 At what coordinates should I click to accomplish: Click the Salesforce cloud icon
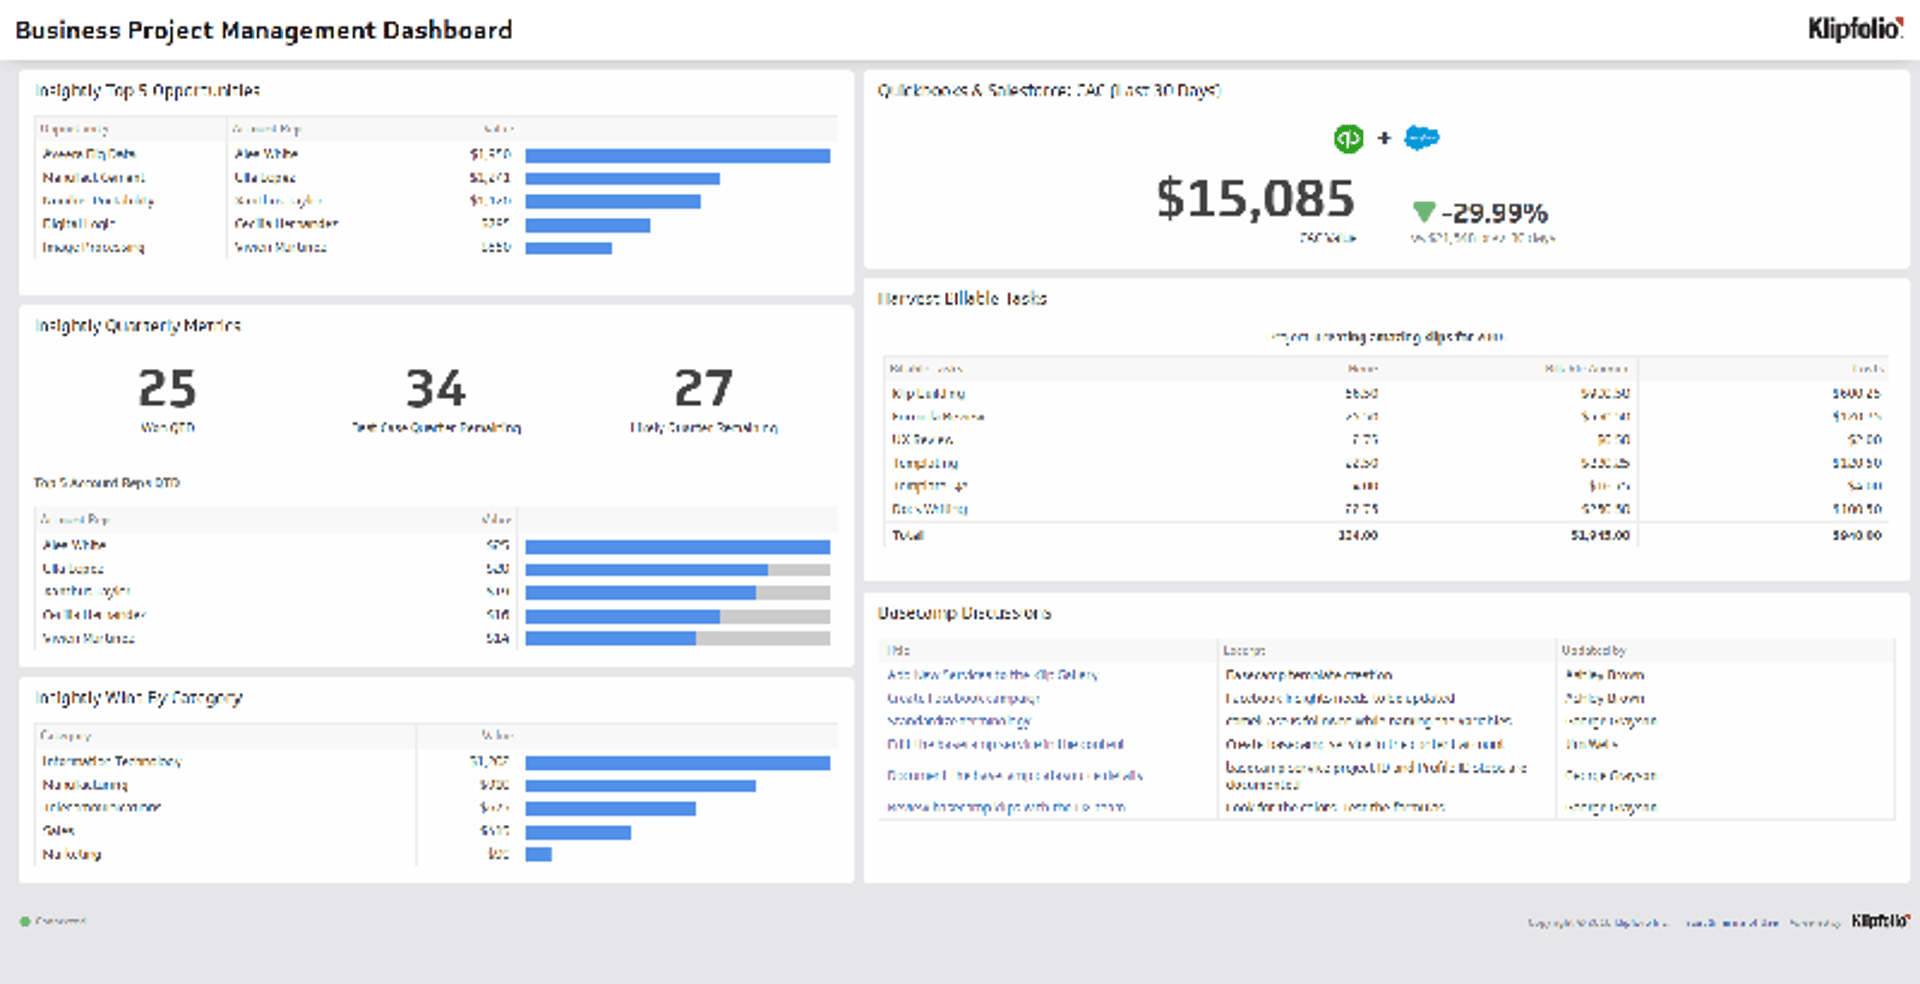1421,139
